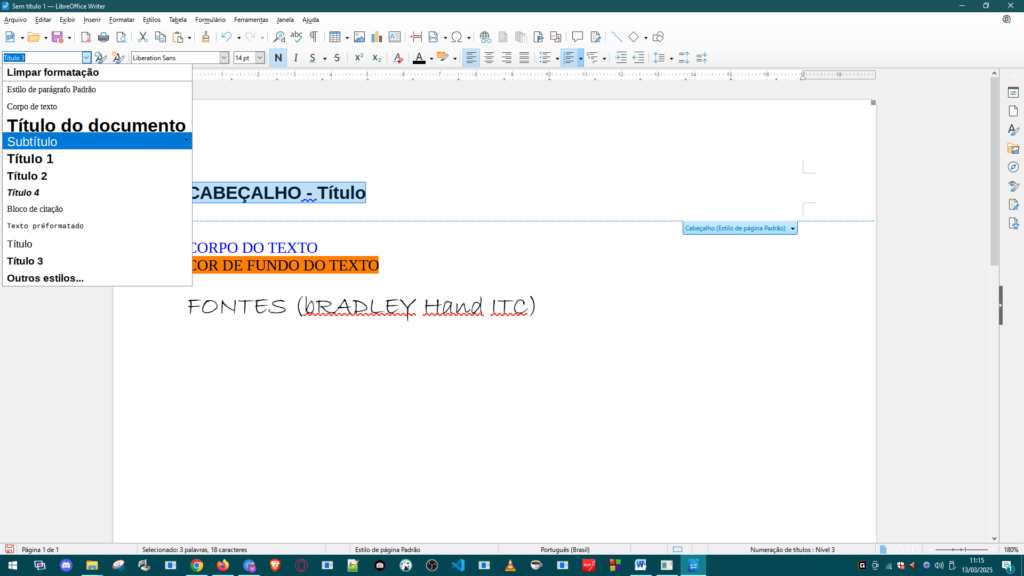Click the Cut scissors icon
The width and height of the screenshot is (1024, 576).
(143, 37)
